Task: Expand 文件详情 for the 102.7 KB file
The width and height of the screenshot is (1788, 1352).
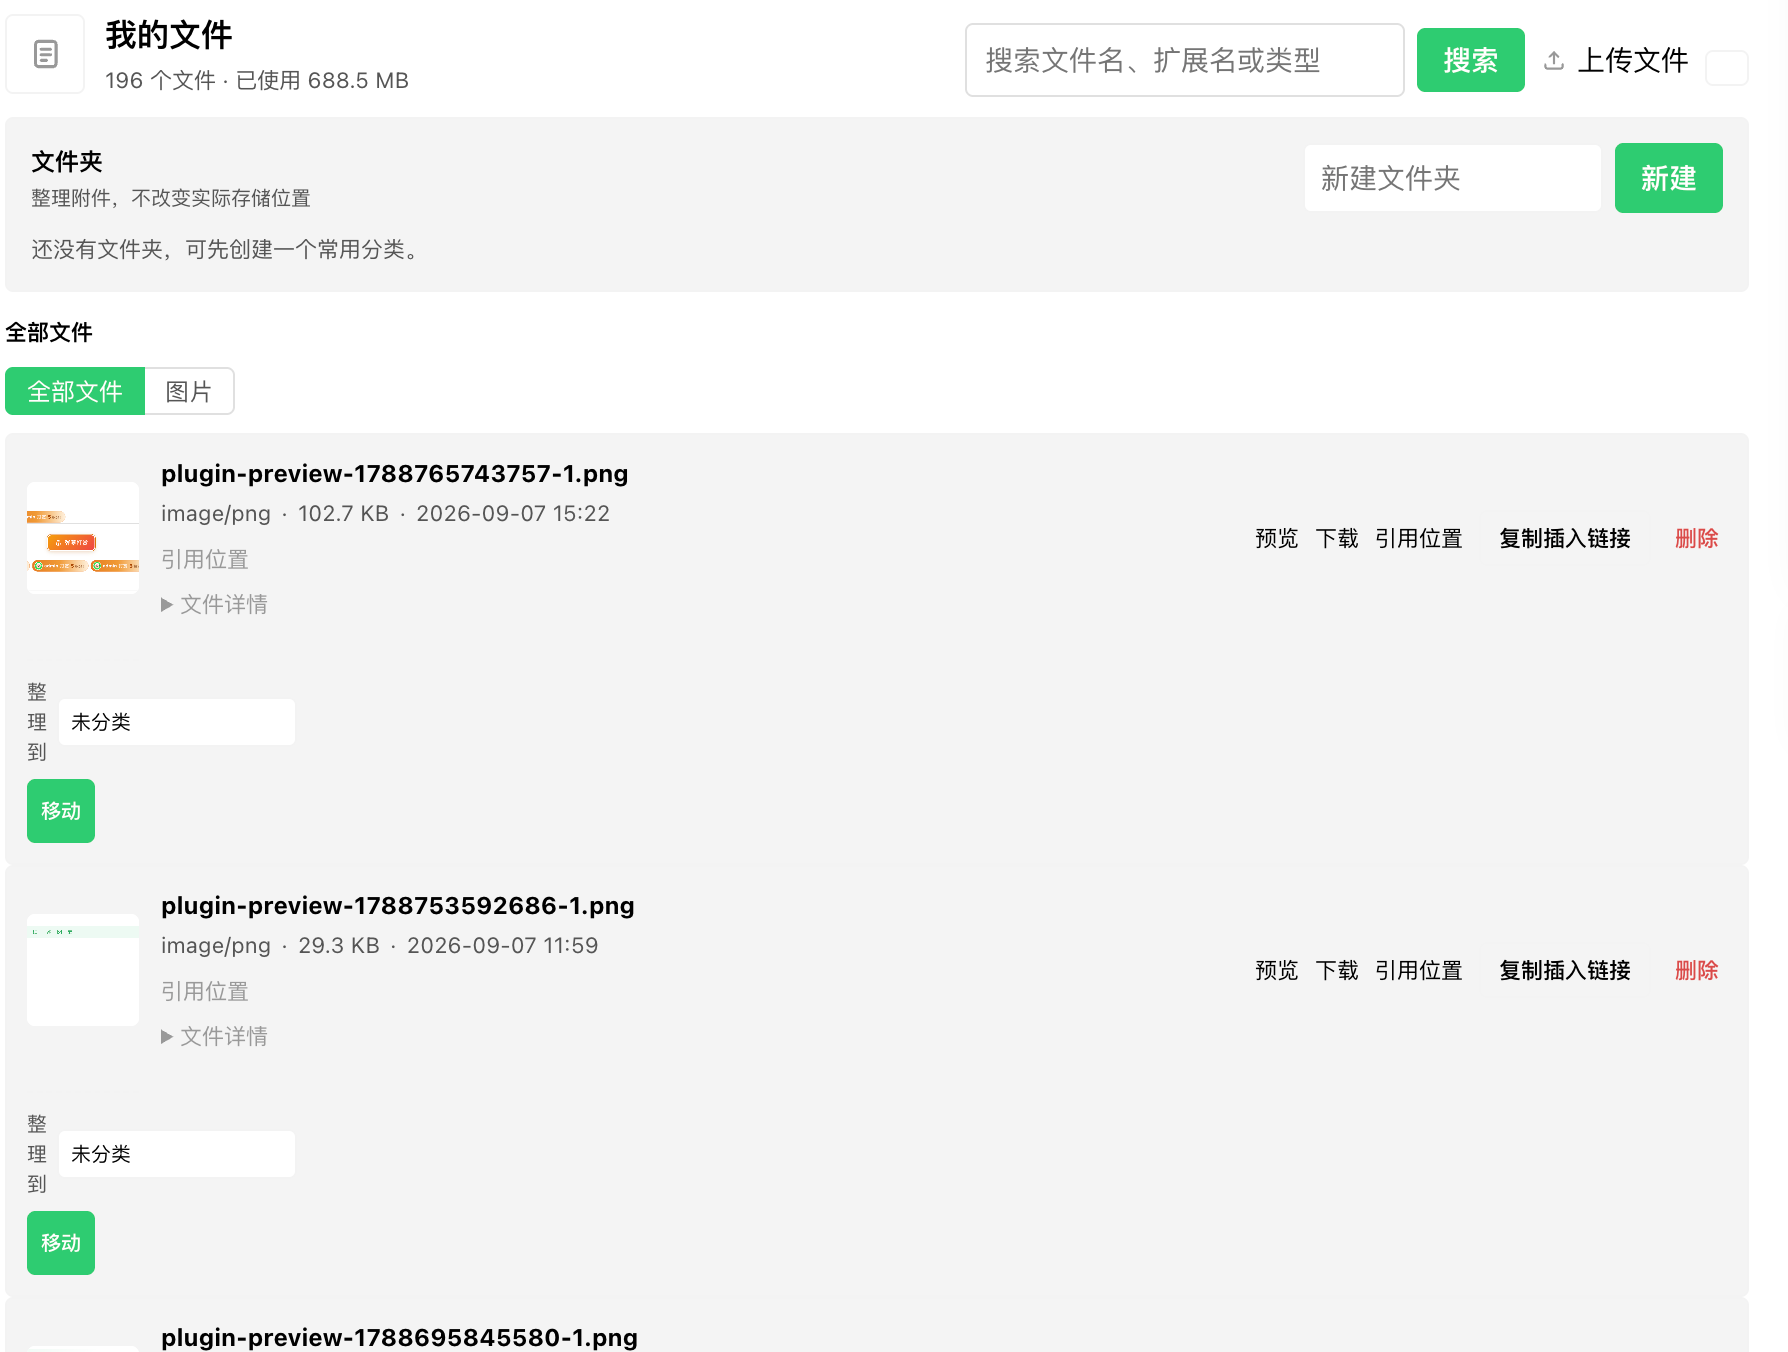Action: click(x=214, y=604)
